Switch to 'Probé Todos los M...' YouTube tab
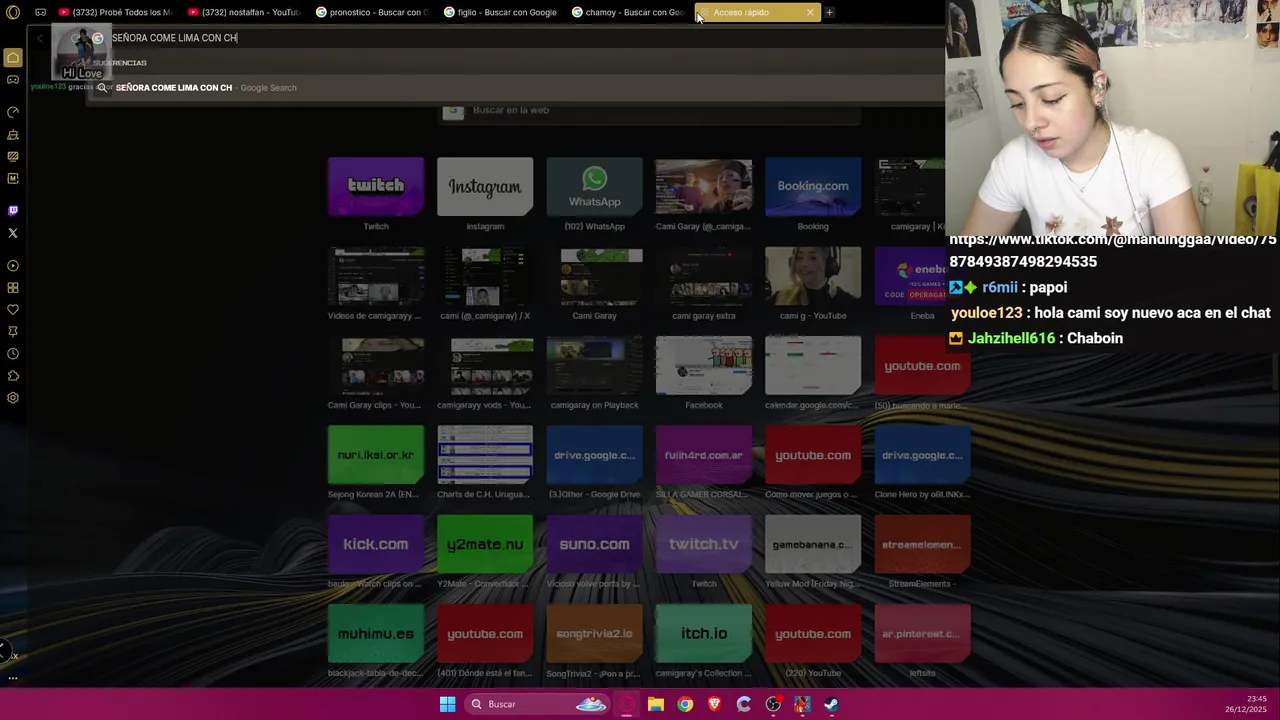1280x720 pixels. pos(115,12)
